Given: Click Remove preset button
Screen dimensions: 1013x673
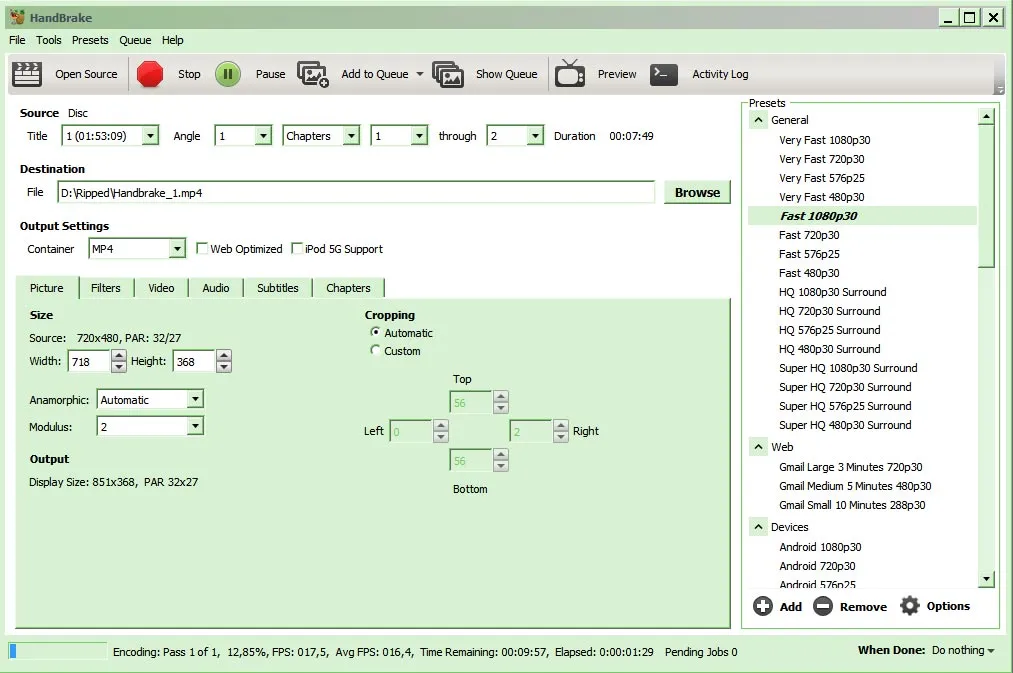Looking at the screenshot, I should pos(850,606).
